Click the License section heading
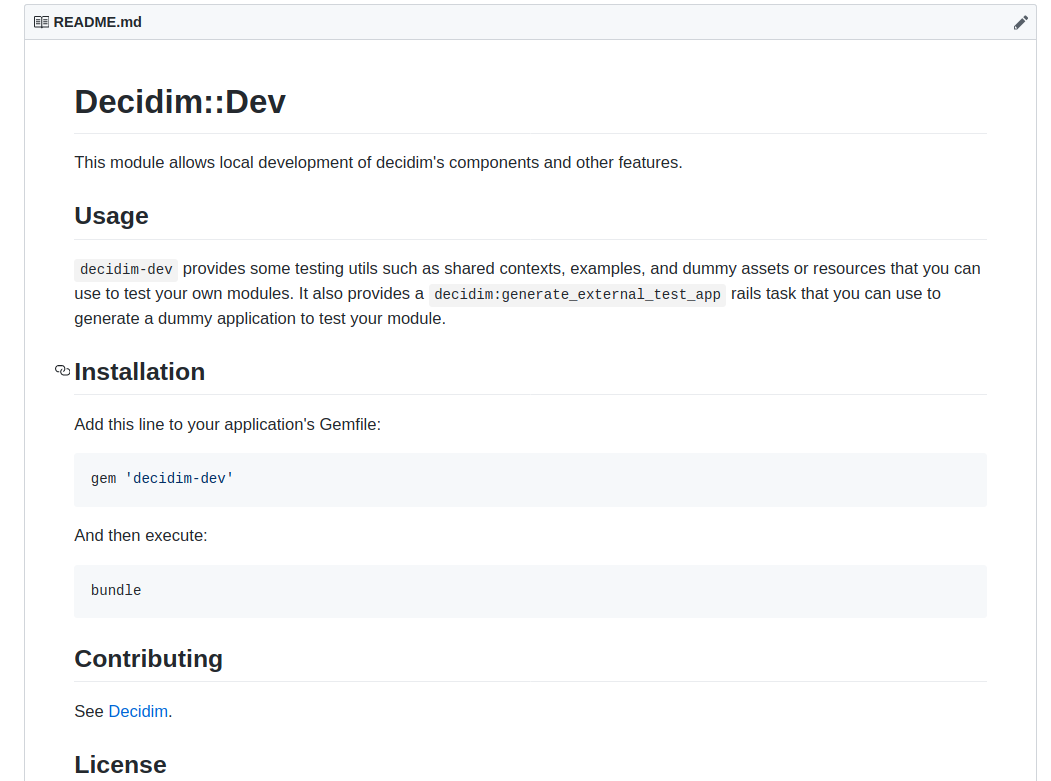1051x781 pixels. [x=120, y=764]
